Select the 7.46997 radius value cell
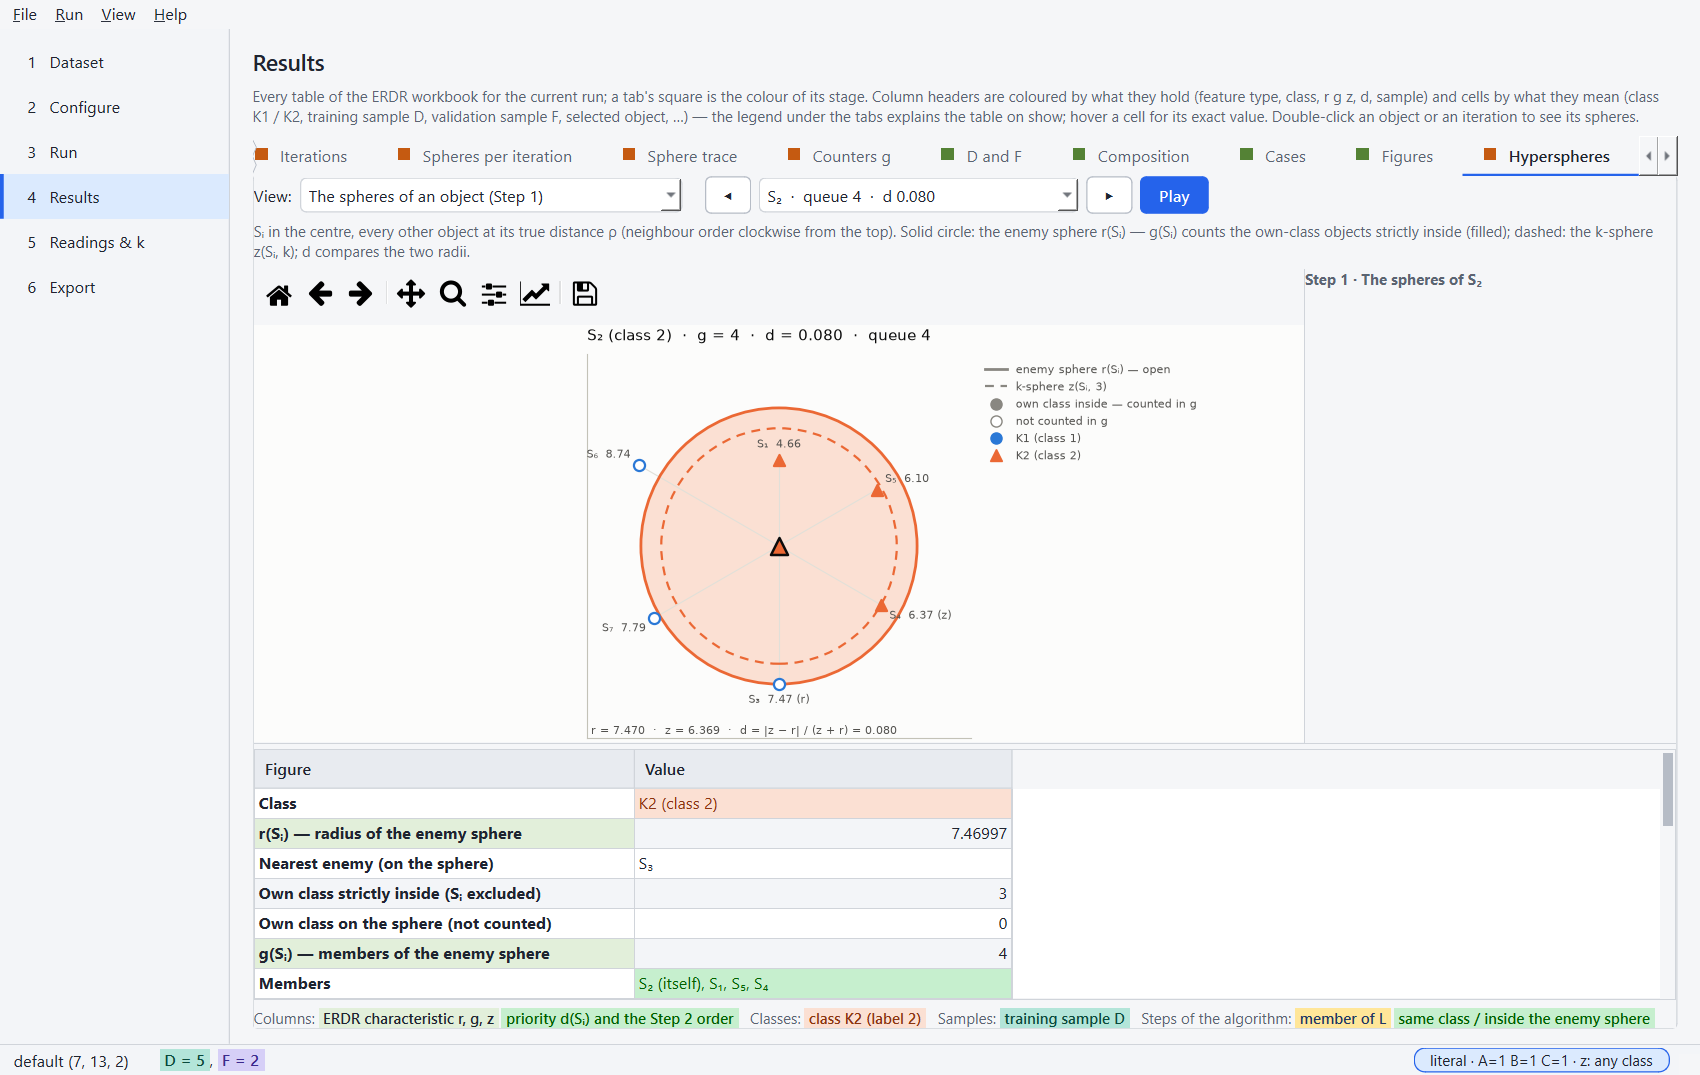This screenshot has height=1075, width=1700. tap(823, 833)
